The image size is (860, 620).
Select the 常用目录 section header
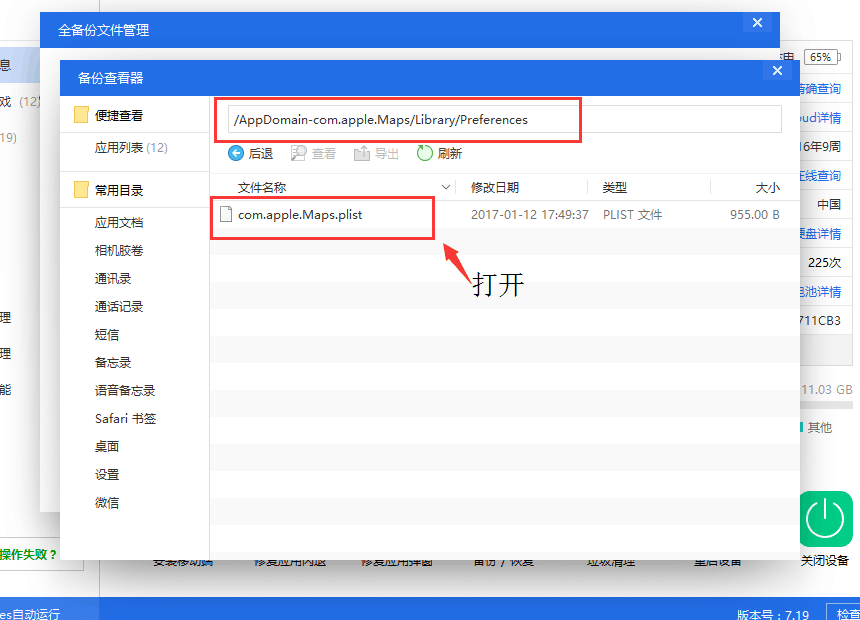(x=118, y=190)
